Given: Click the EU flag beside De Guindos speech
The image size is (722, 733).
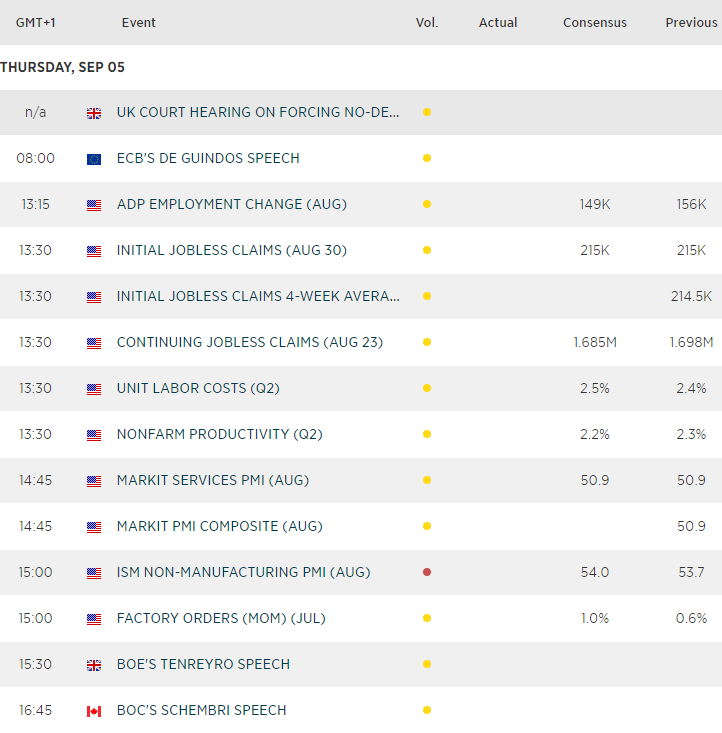Looking at the screenshot, I should point(94,159).
